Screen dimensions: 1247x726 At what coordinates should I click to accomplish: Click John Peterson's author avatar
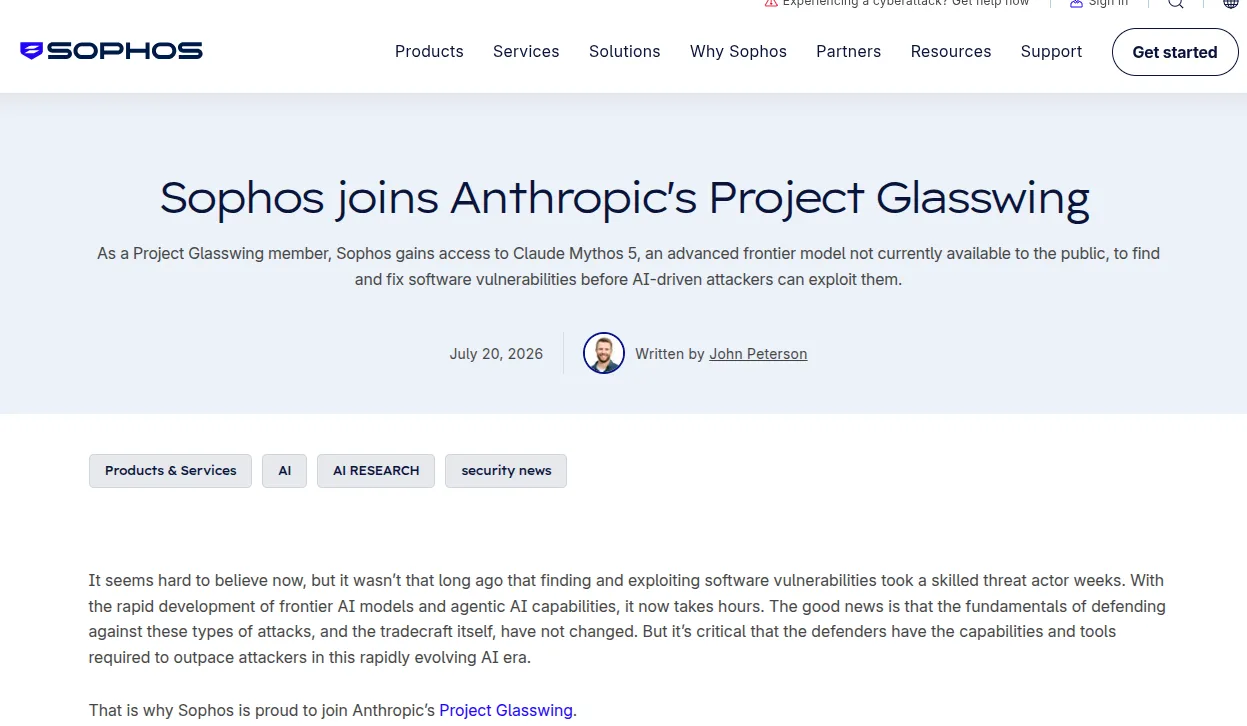(x=604, y=353)
